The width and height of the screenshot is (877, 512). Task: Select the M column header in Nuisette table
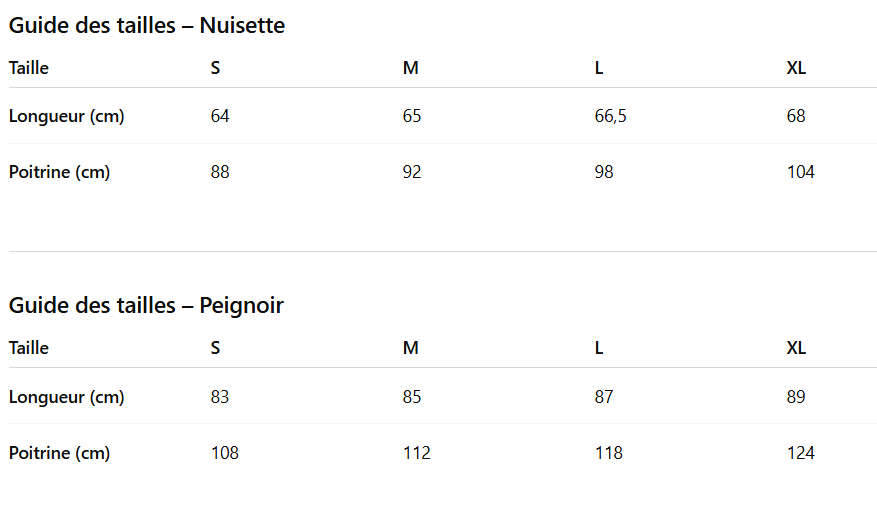(x=411, y=68)
